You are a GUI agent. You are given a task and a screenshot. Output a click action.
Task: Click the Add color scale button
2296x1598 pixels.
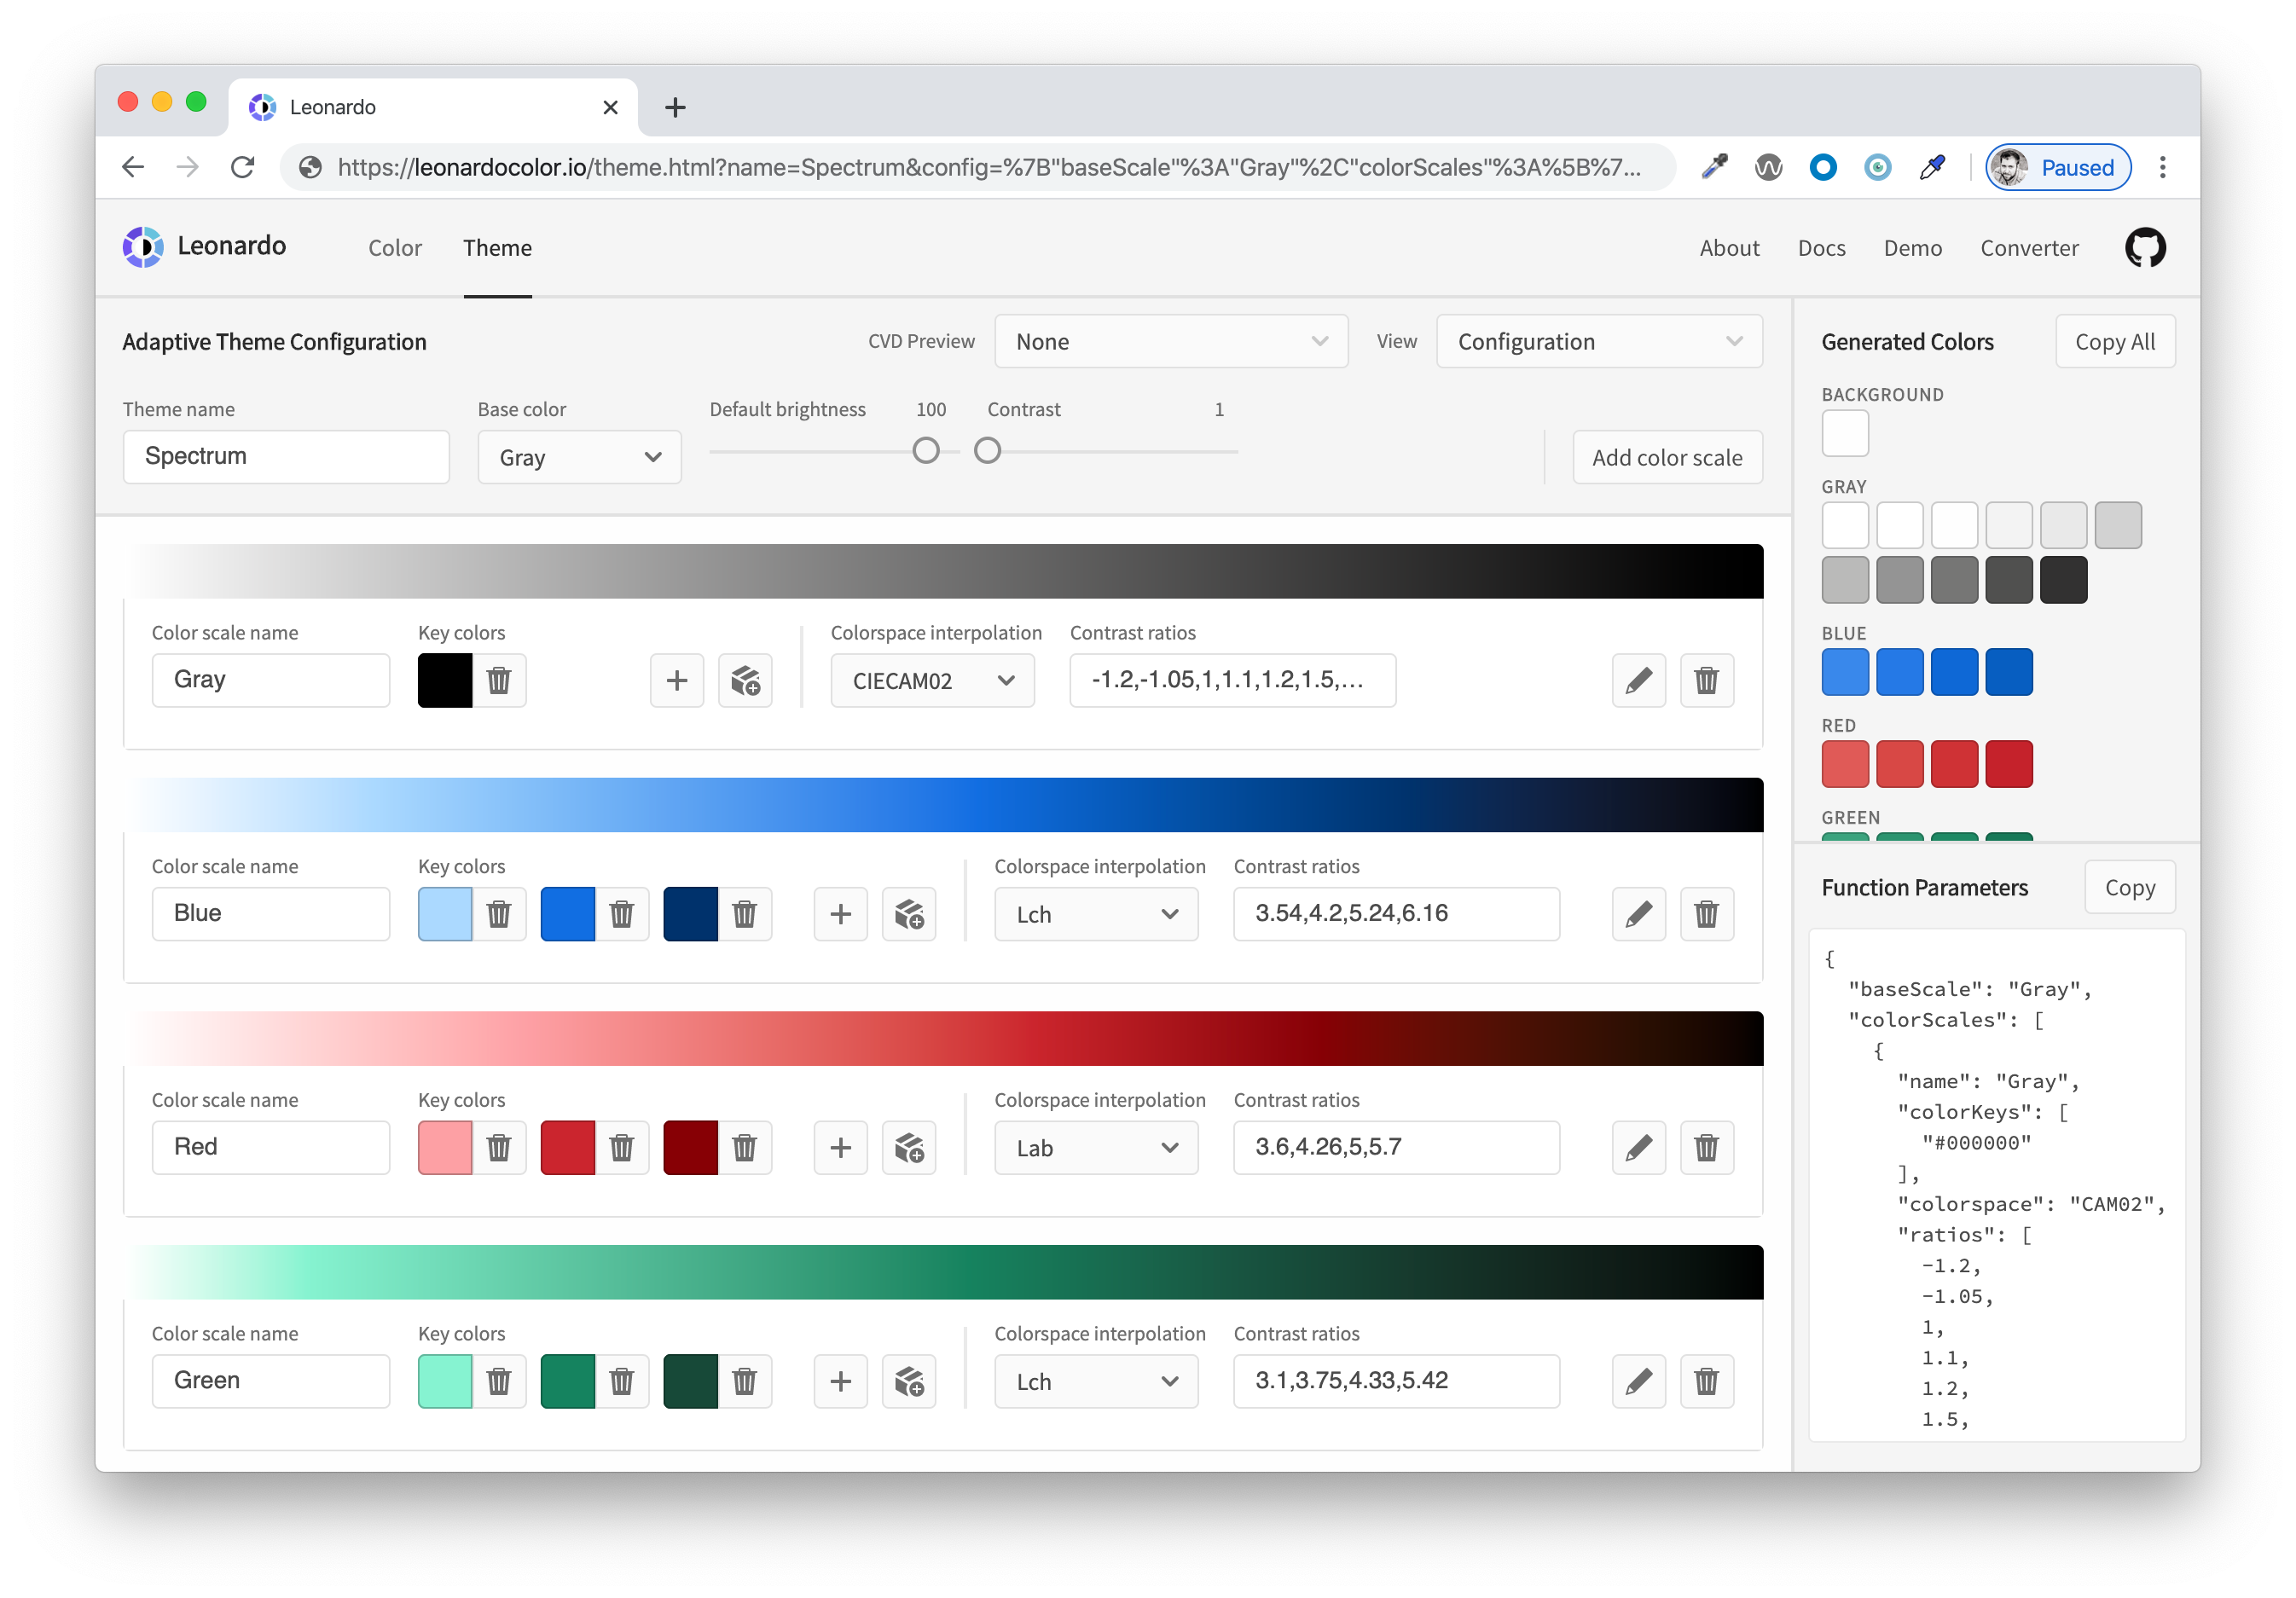click(1666, 458)
